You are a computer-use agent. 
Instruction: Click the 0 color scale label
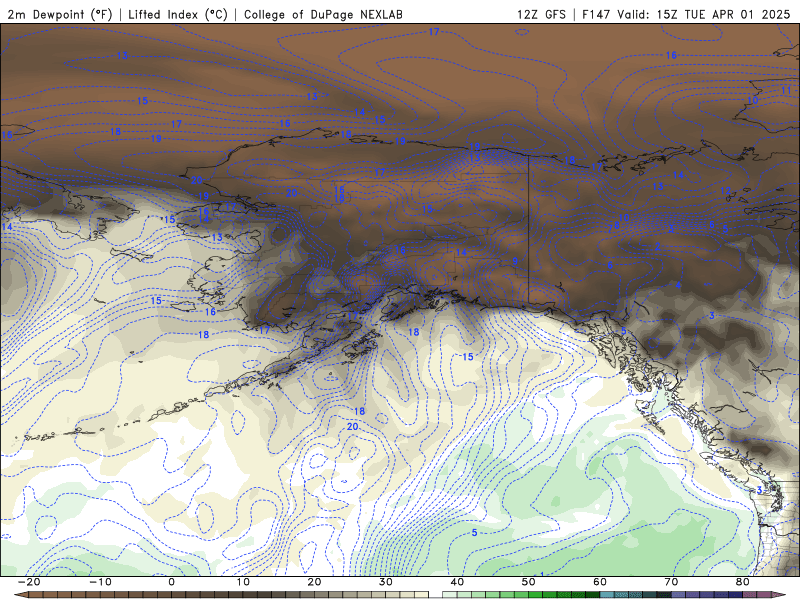pyautogui.click(x=171, y=582)
